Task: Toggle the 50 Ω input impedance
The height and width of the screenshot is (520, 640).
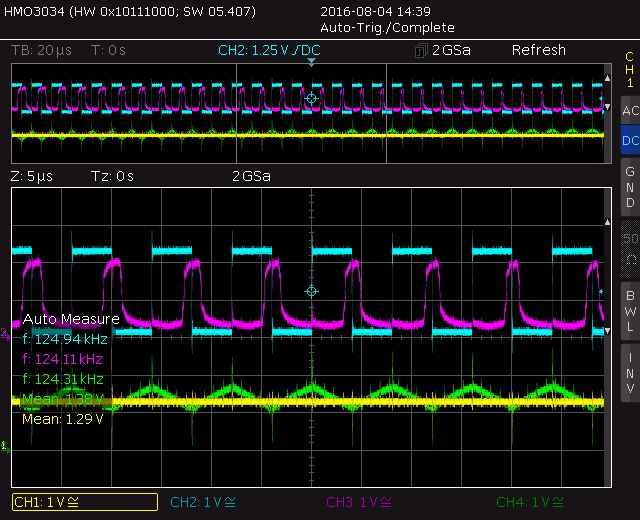Action: pyautogui.click(x=629, y=247)
